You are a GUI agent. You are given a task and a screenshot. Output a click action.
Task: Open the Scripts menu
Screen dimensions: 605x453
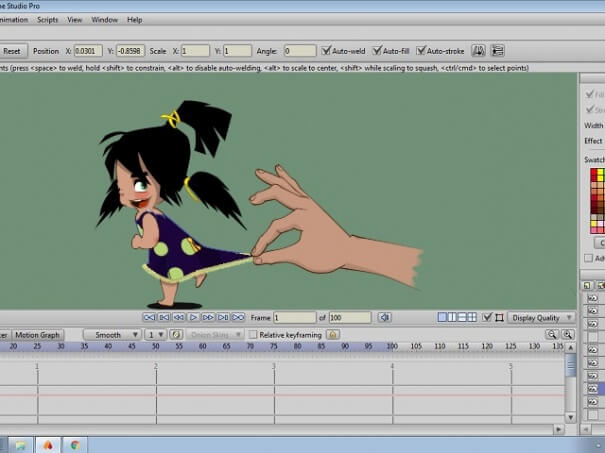tap(47, 19)
